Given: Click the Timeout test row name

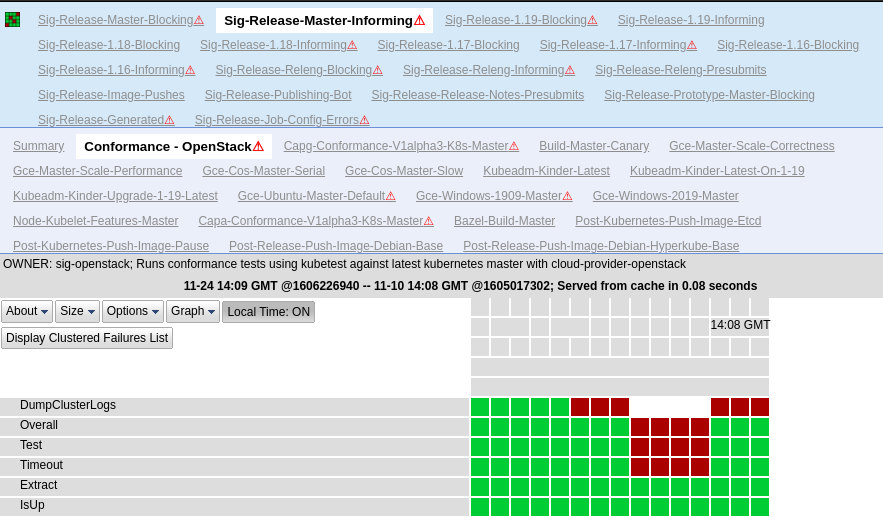Looking at the screenshot, I should 41,465.
